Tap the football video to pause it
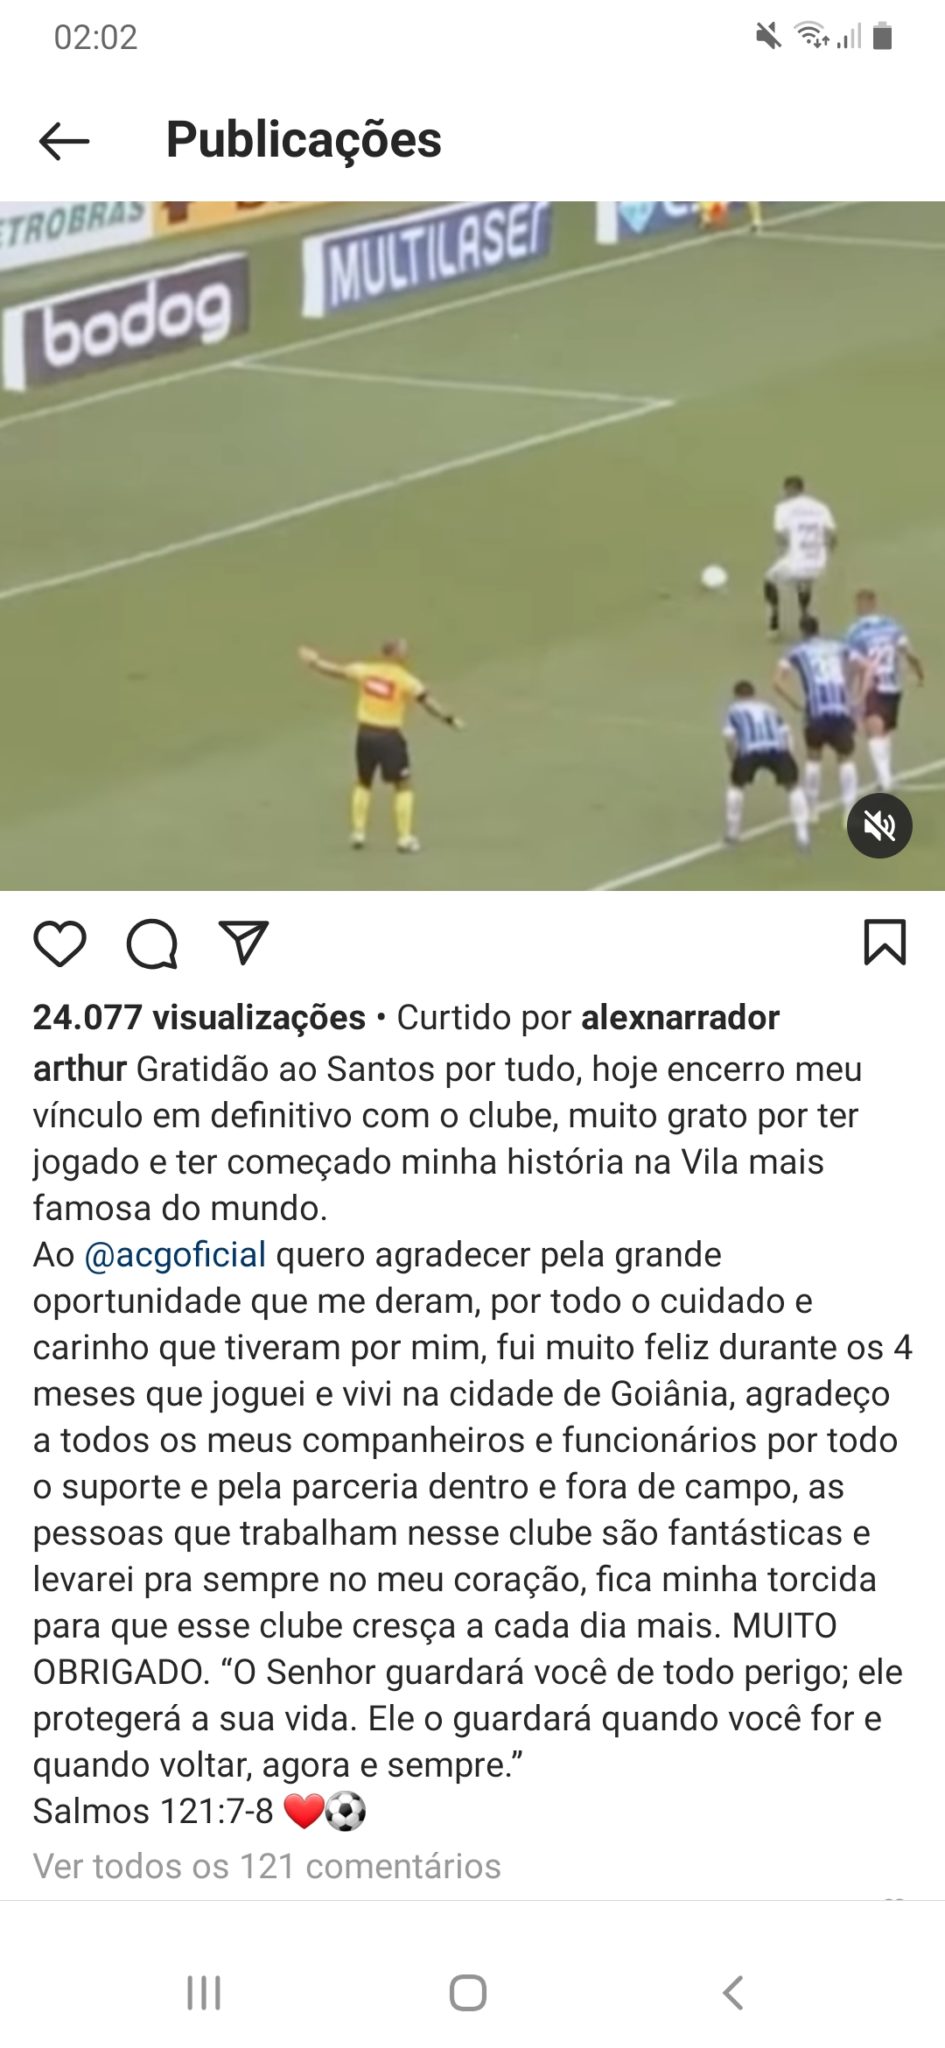Viewport: 945px width, 2048px height. [472, 546]
